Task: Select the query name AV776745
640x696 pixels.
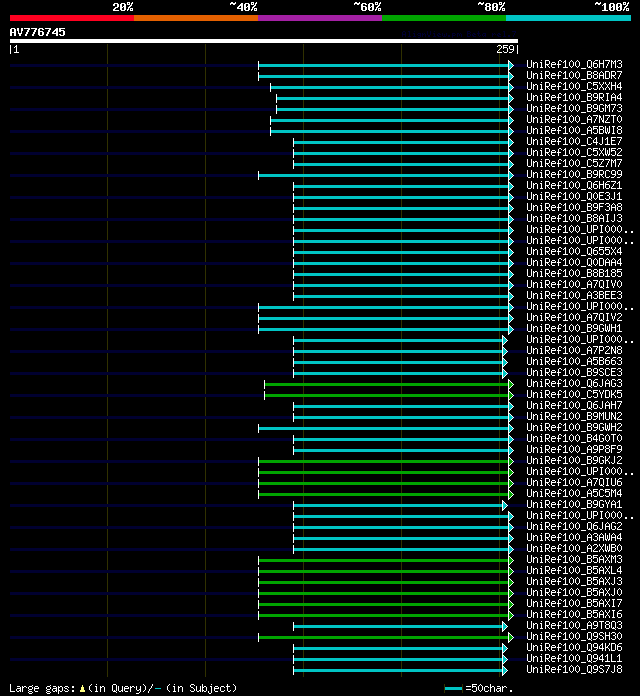Action: [x=37, y=32]
